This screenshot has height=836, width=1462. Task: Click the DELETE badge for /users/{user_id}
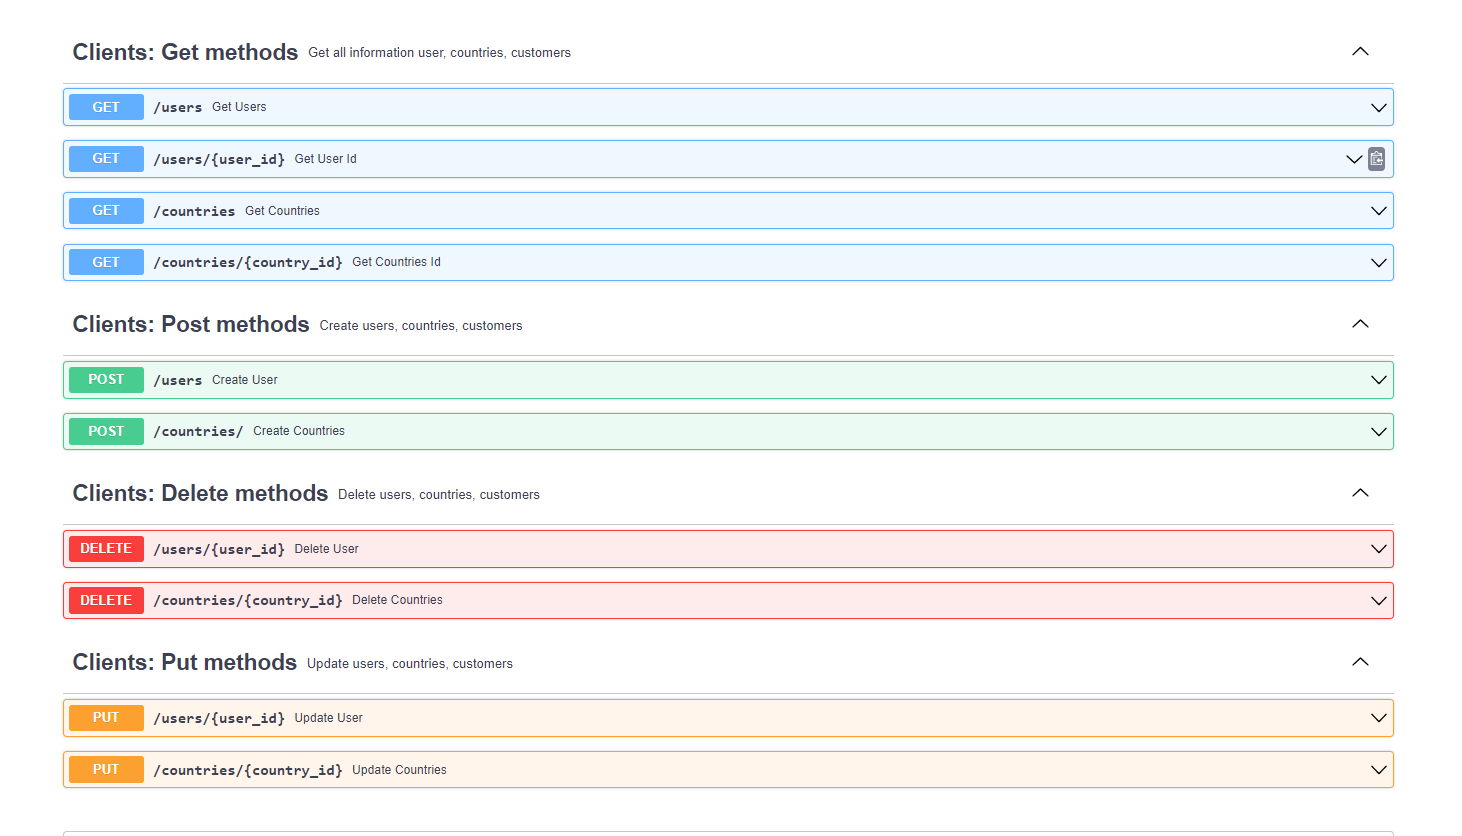[106, 549]
